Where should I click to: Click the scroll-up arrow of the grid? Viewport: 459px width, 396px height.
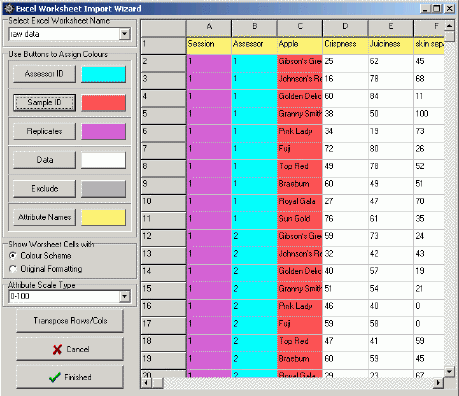[449, 26]
